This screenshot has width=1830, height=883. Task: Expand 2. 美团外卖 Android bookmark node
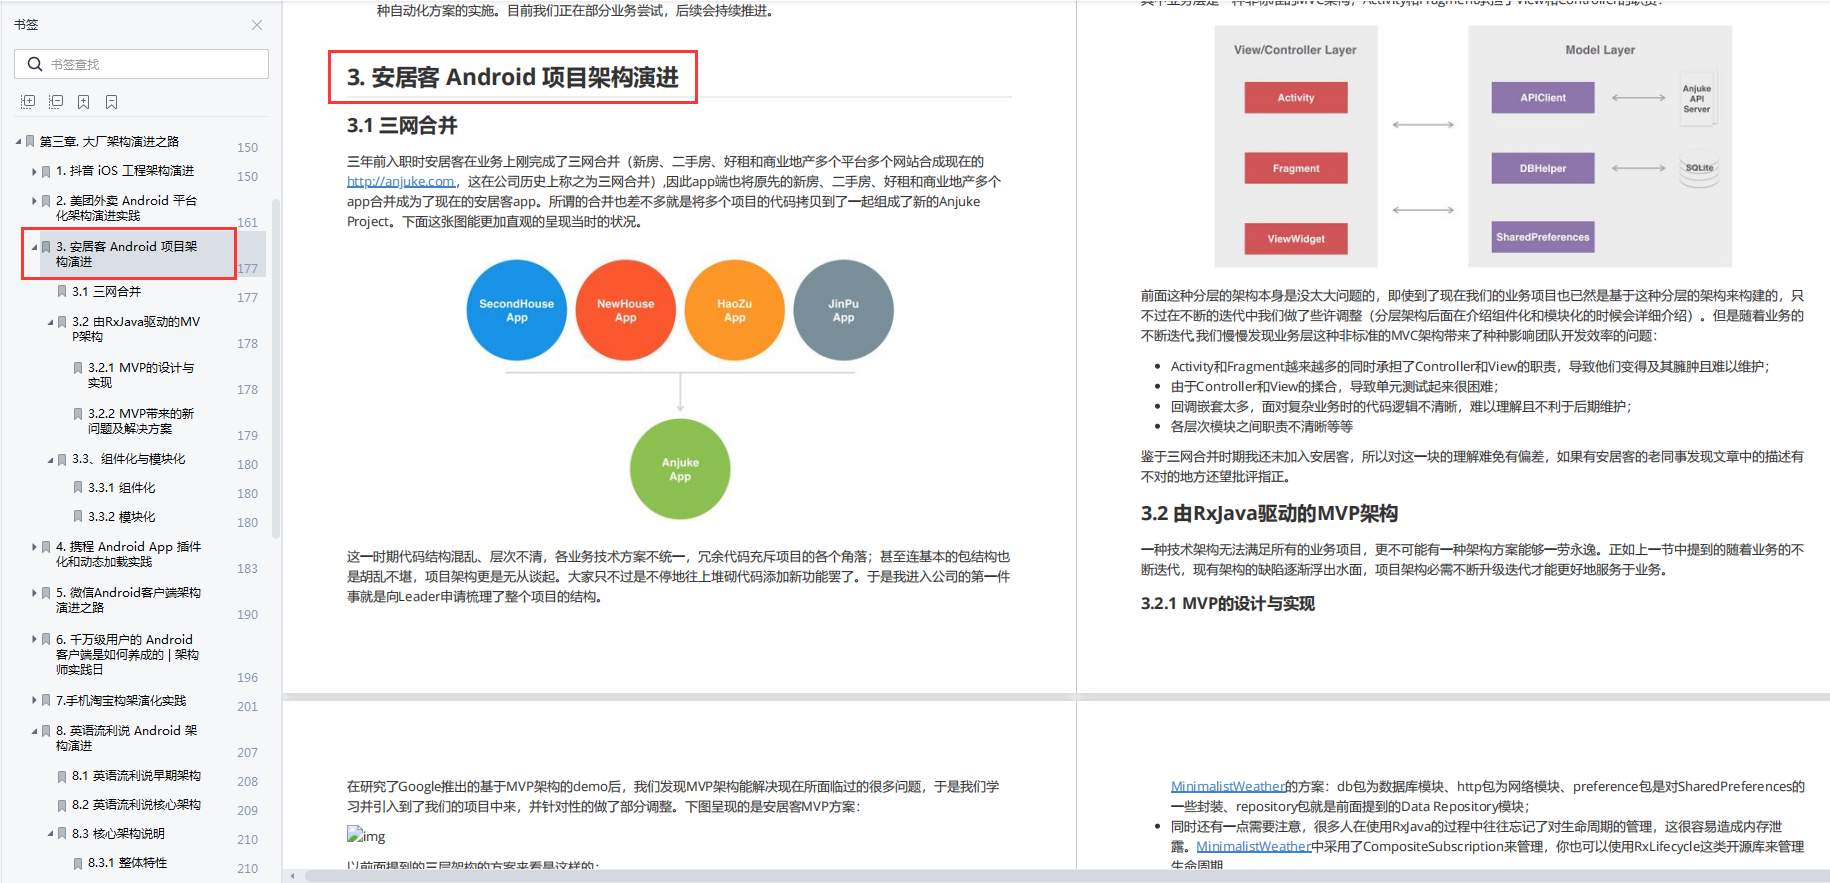[34, 201]
